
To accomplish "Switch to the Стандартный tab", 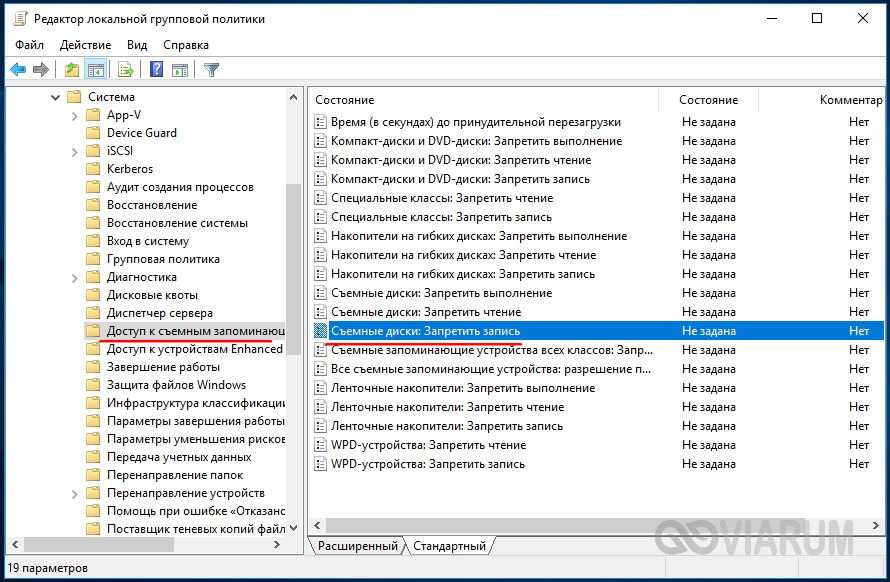I will [x=450, y=546].
